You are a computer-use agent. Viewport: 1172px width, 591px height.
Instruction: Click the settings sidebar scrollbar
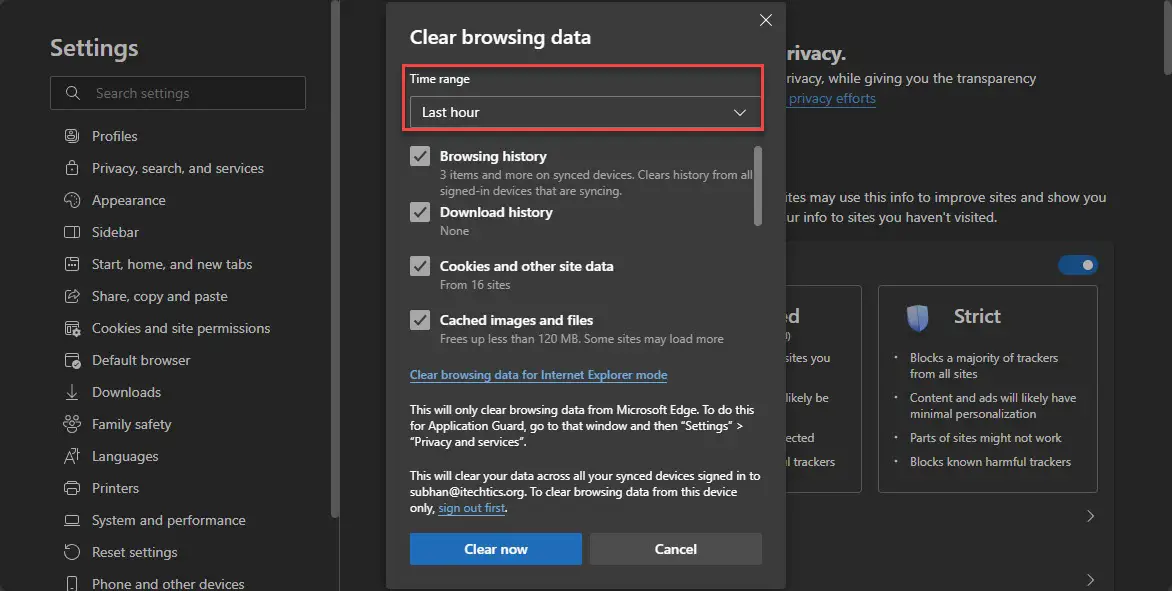pos(335,259)
